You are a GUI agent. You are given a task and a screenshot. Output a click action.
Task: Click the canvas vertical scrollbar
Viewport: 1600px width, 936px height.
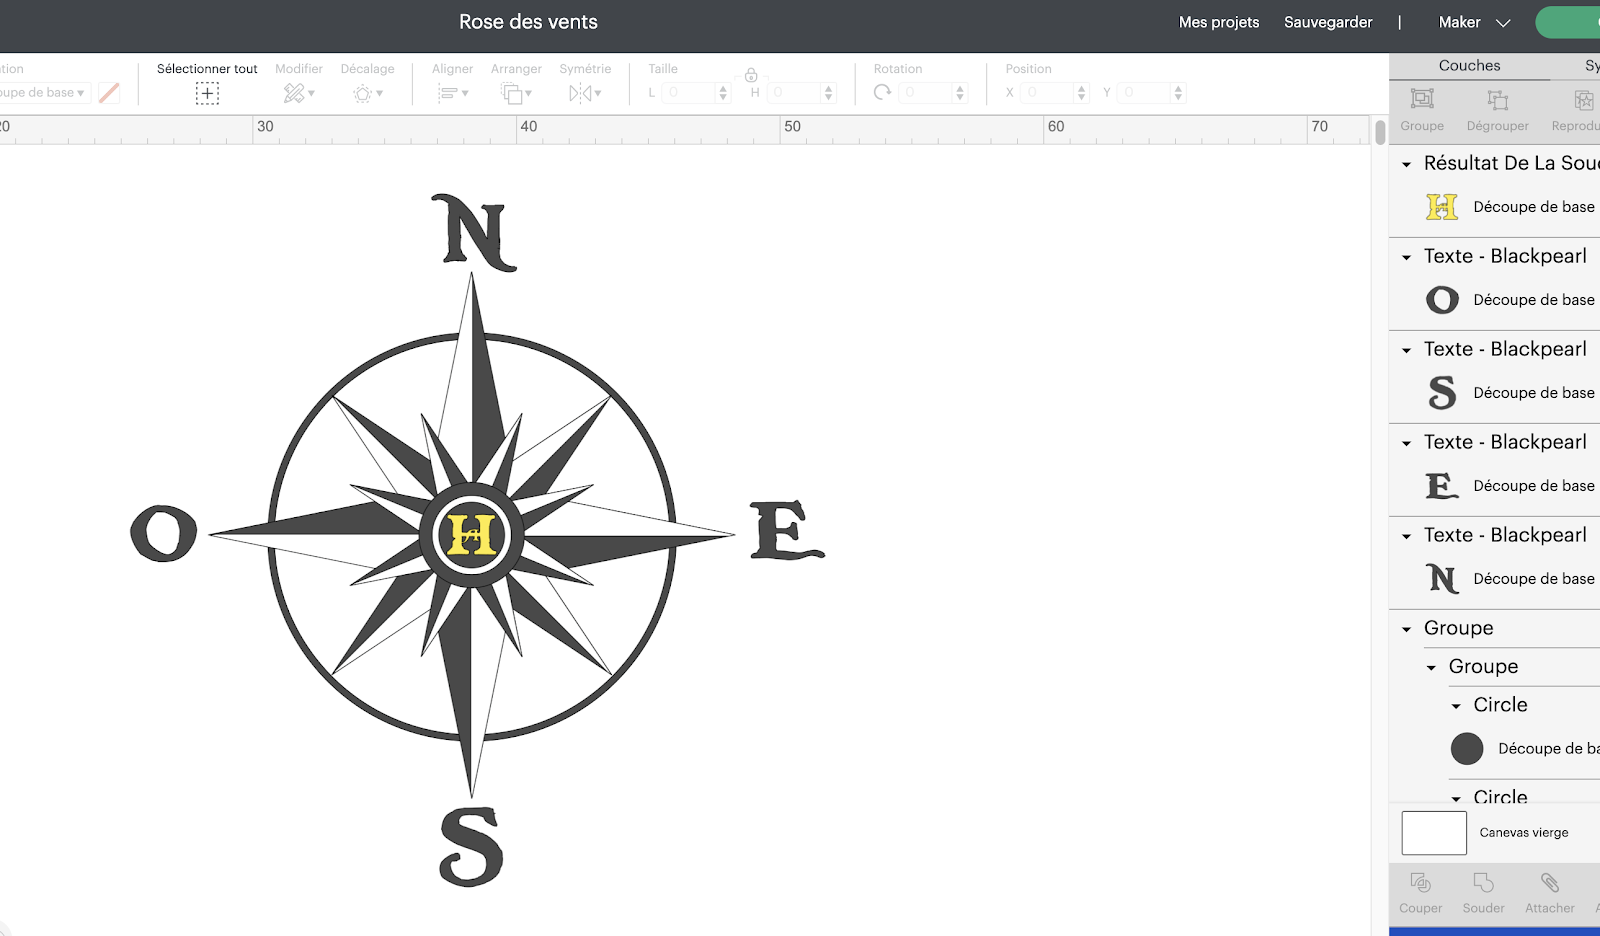(x=1380, y=132)
